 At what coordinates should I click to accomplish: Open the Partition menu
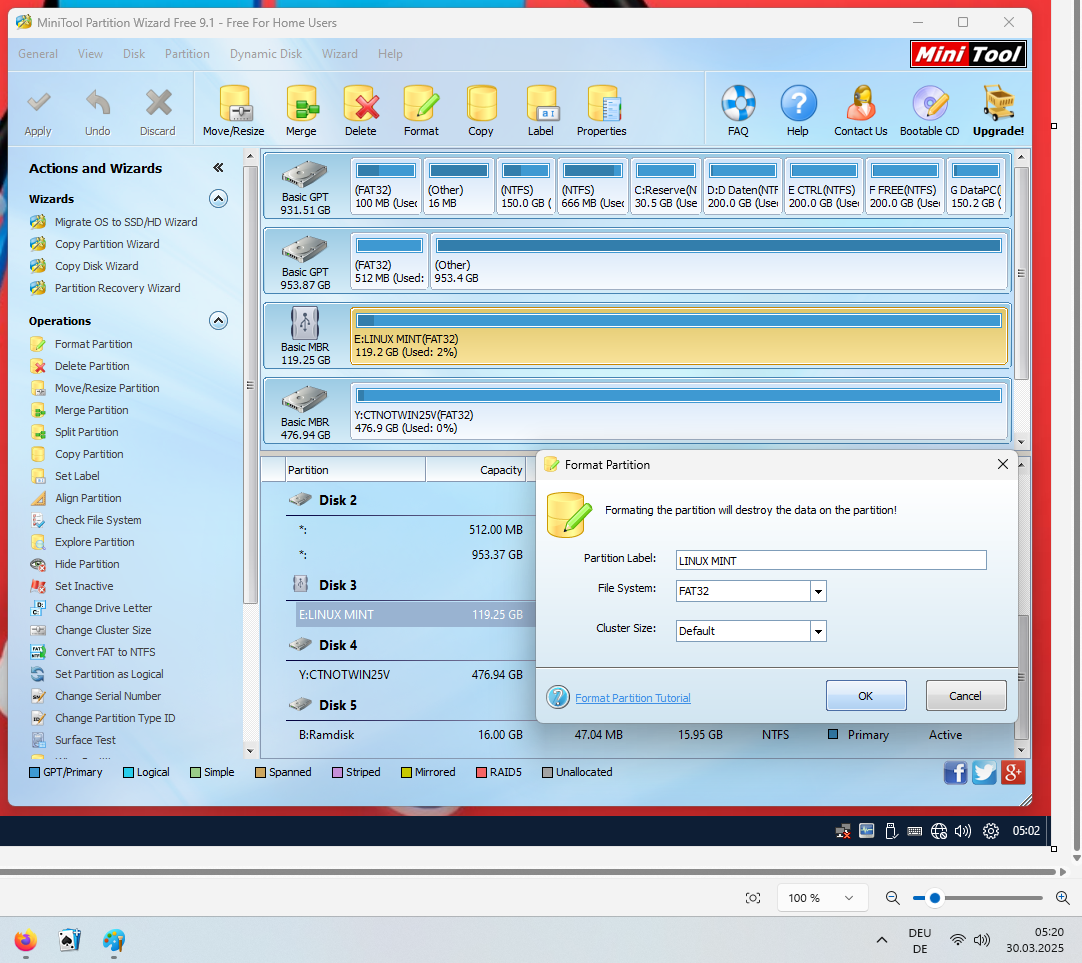[187, 54]
